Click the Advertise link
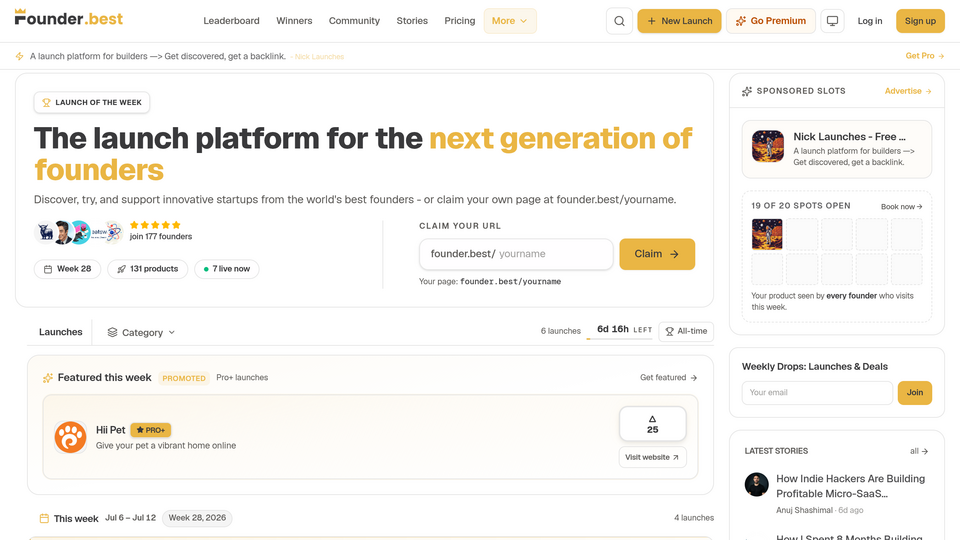This screenshot has width=960, height=540. pos(908,91)
